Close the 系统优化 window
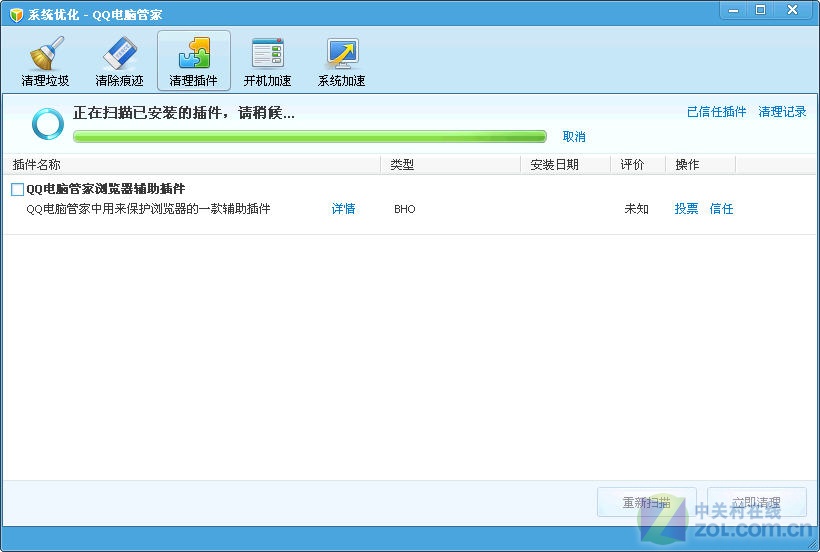The height and width of the screenshot is (552, 820). click(x=793, y=10)
